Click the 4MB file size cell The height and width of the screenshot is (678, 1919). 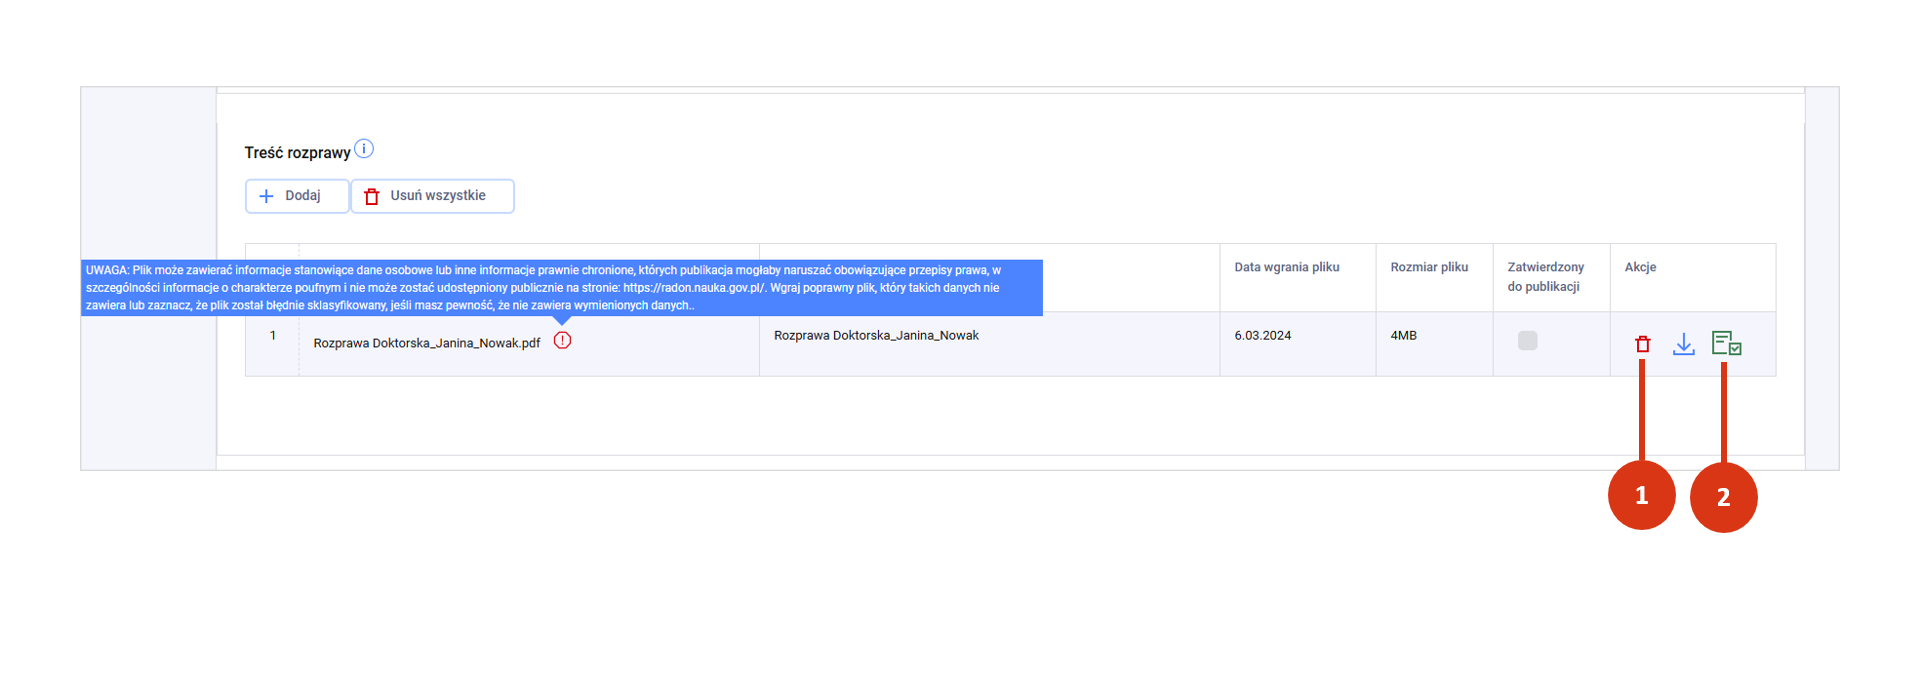click(1403, 336)
